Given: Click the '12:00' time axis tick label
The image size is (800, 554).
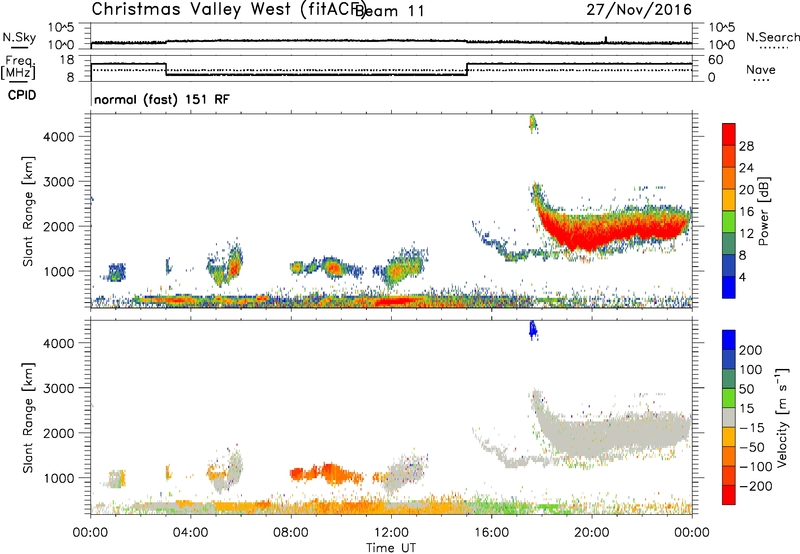Looking at the screenshot, I should [x=391, y=533].
